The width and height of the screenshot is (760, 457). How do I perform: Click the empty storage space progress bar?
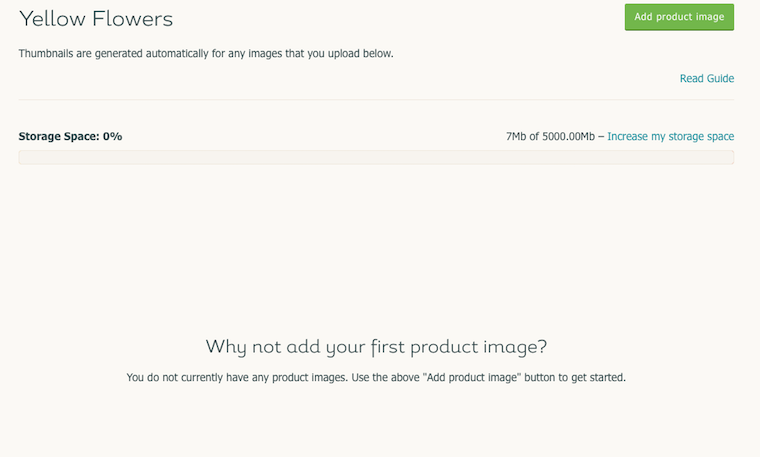point(376,158)
